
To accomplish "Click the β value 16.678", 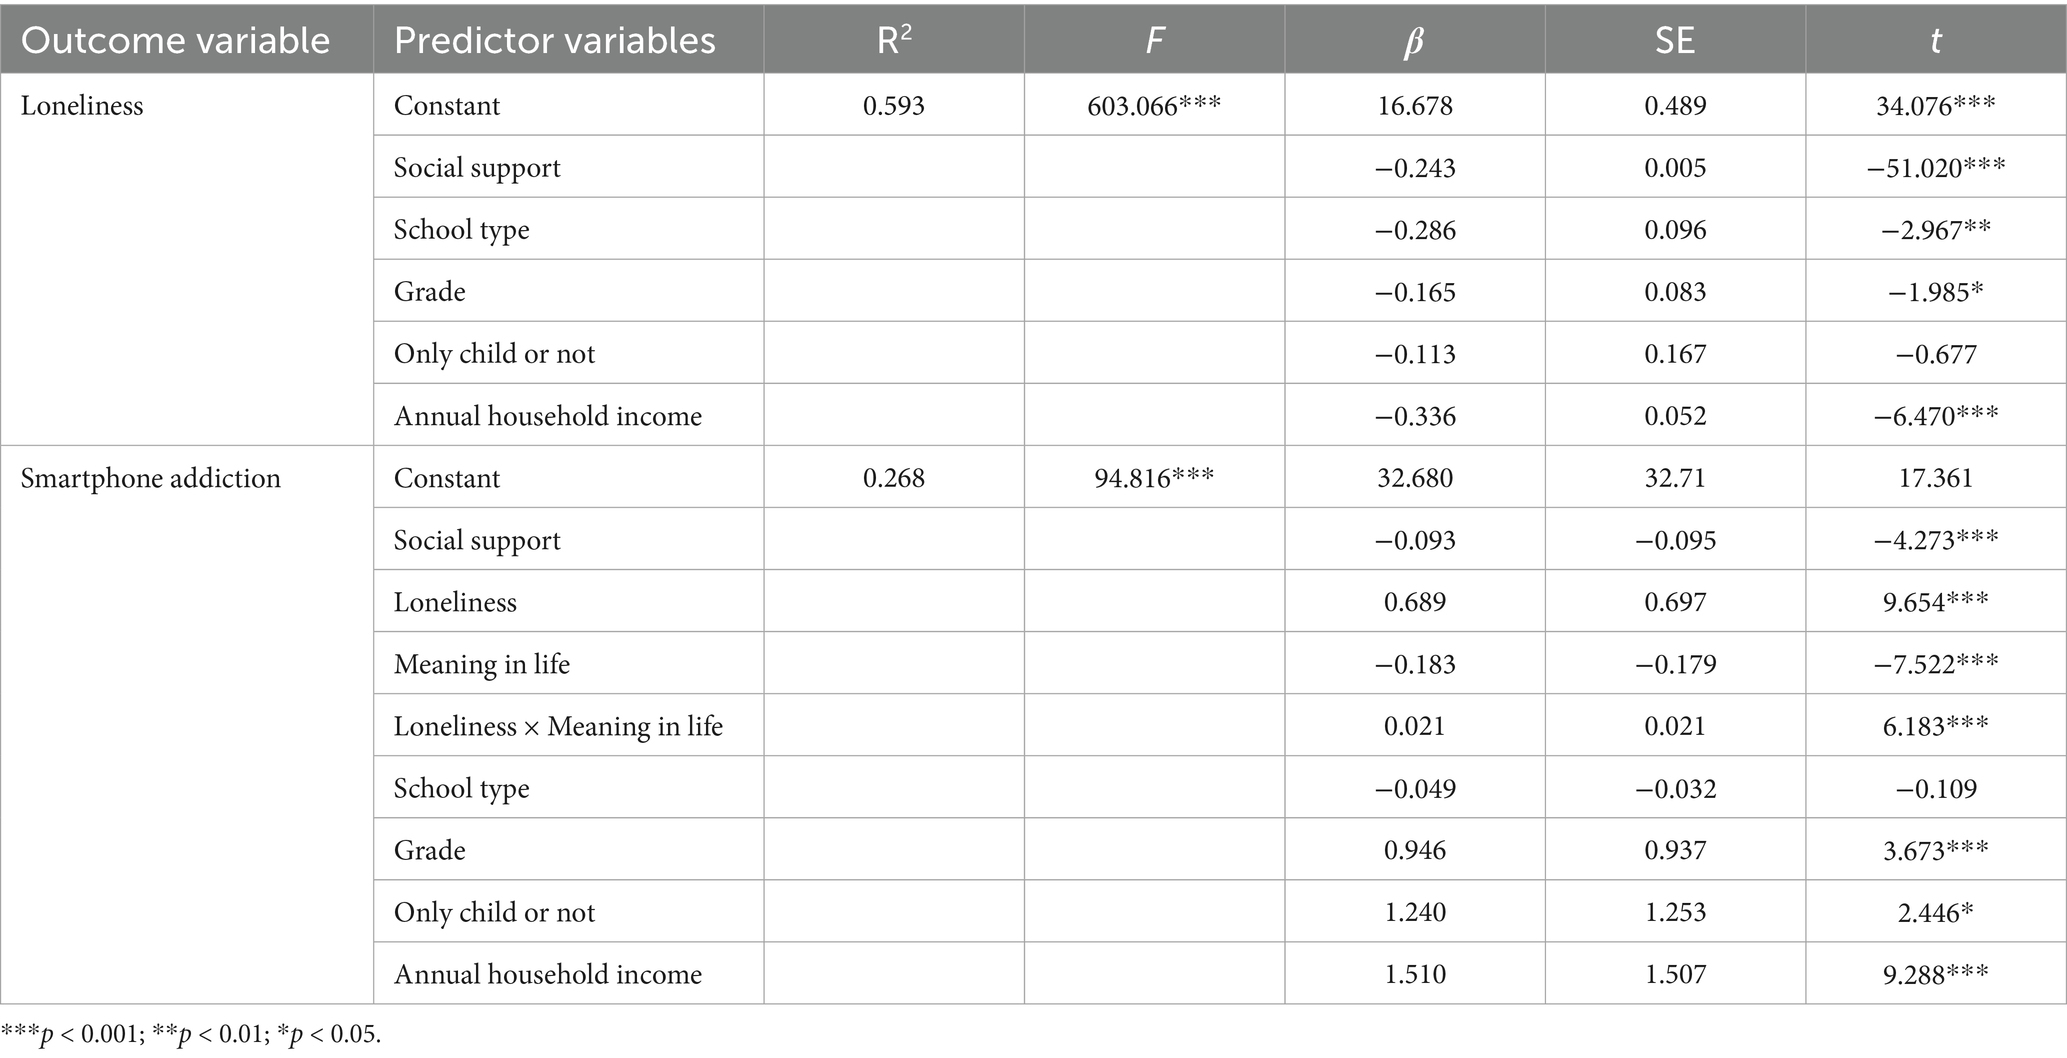I will pos(1414,106).
